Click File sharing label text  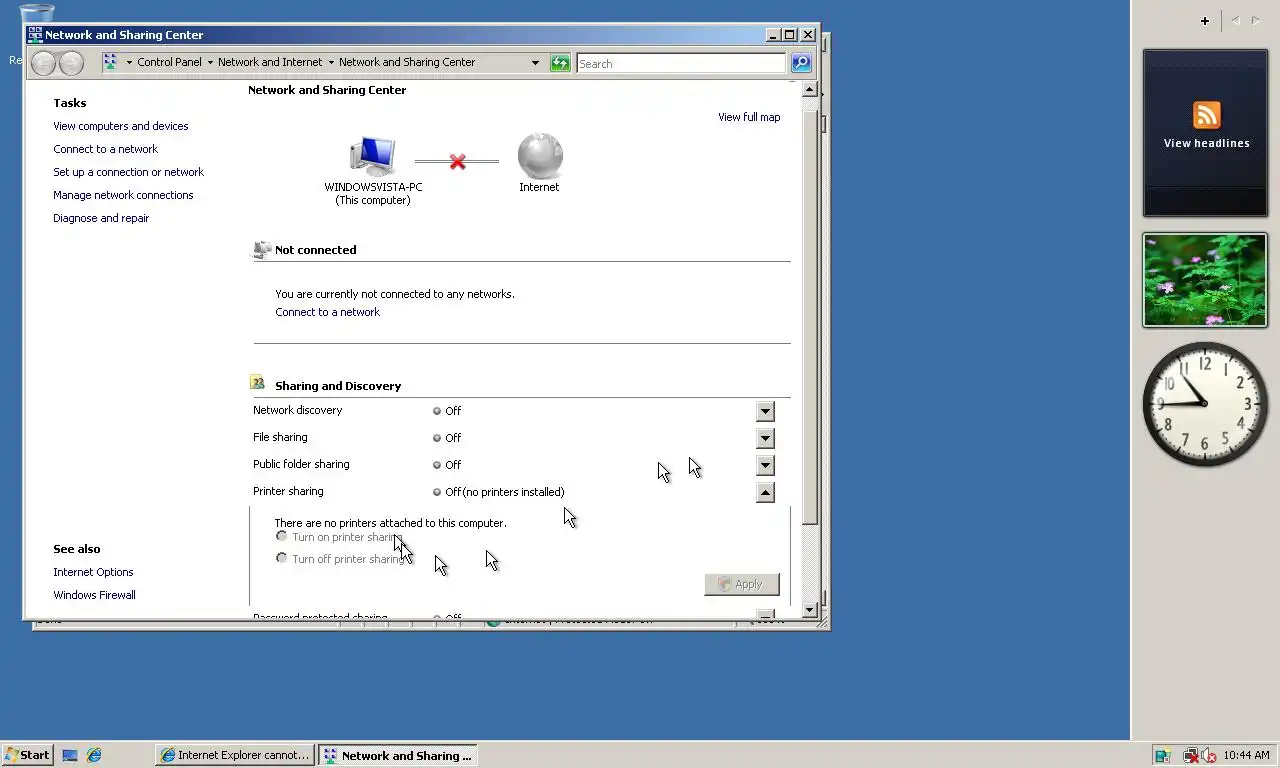click(x=280, y=437)
